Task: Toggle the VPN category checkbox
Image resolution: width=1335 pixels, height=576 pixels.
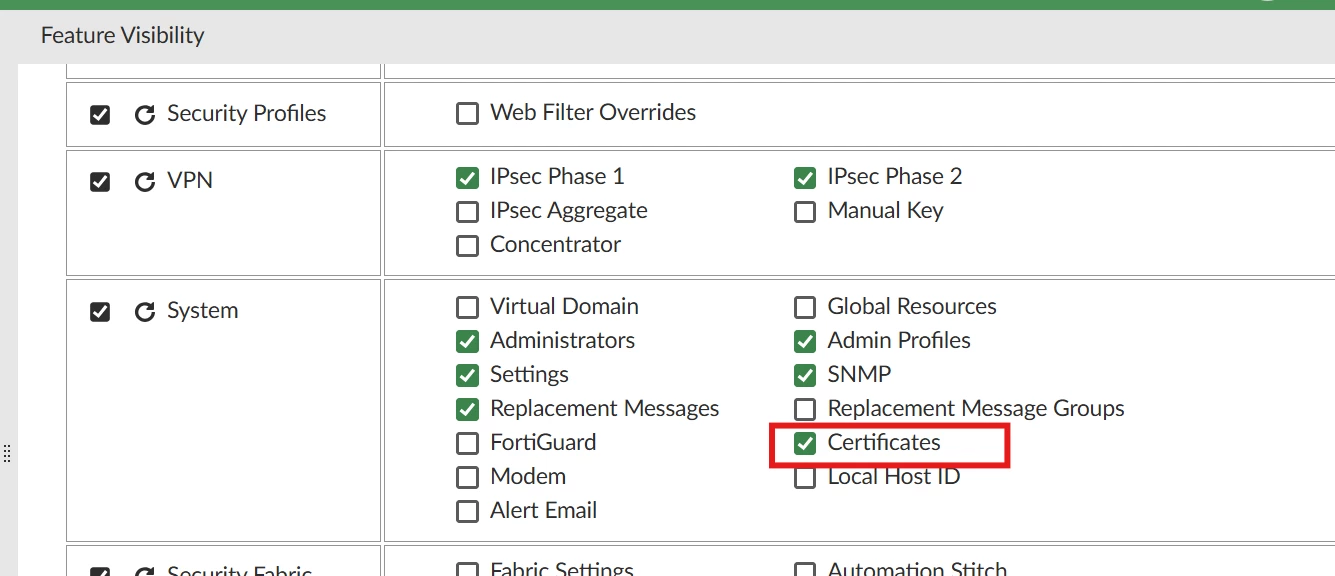Action: [100, 182]
